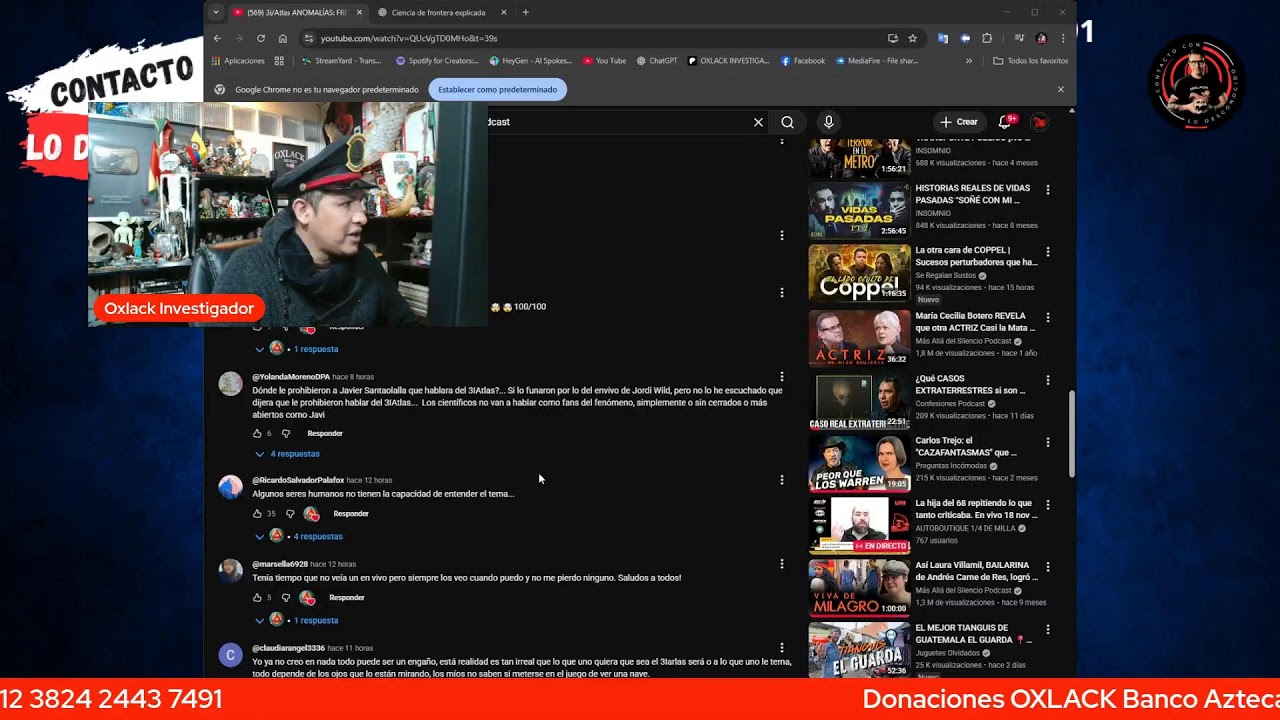Start voice search with microphone icon
The image size is (1280, 720).
[828, 122]
